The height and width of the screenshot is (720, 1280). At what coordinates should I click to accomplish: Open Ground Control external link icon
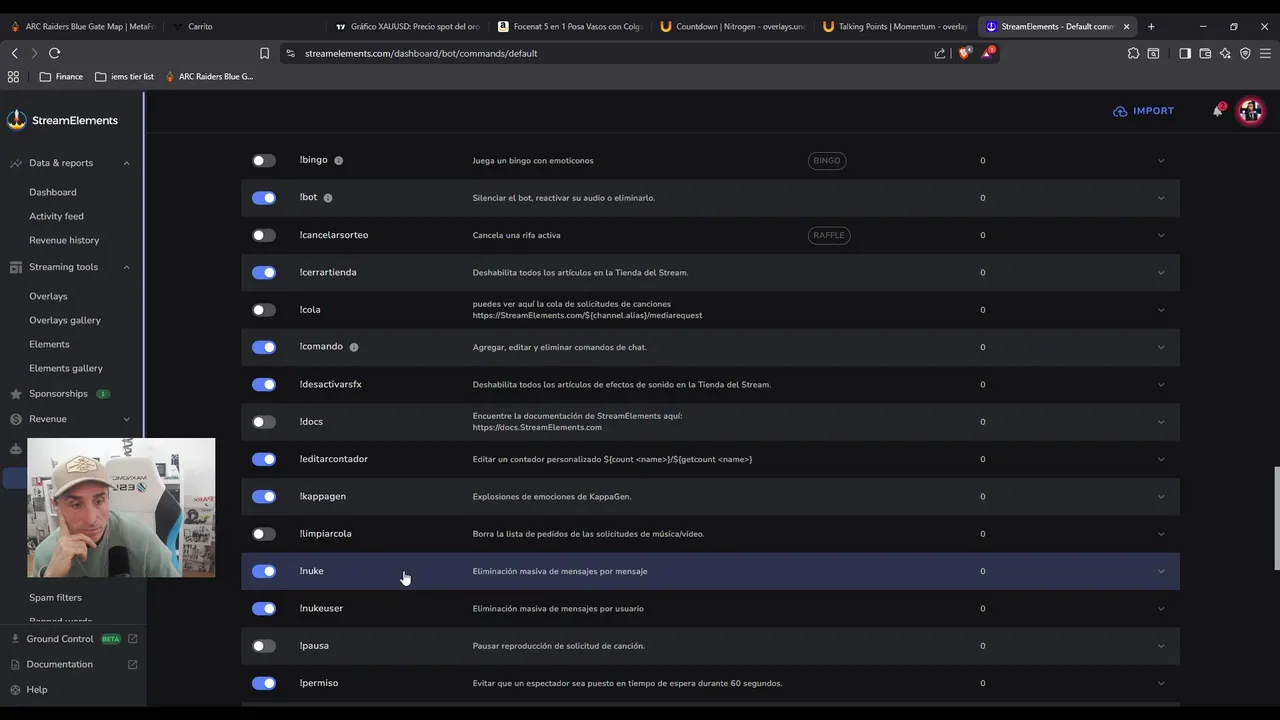[133, 639]
